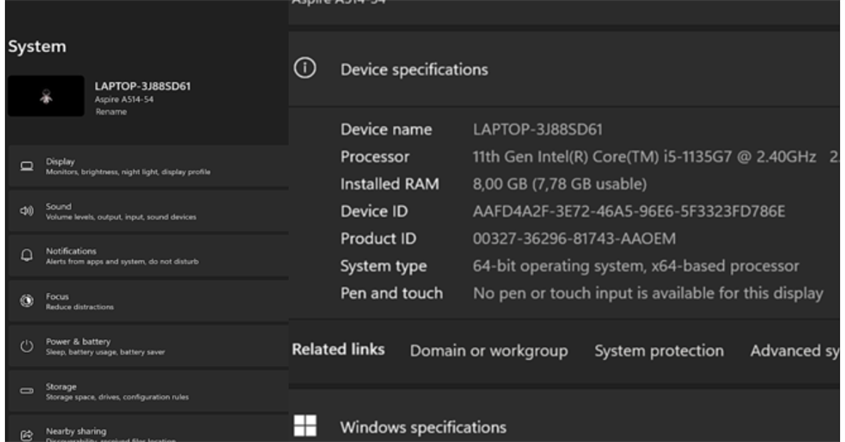Open Notifications settings
Image resolution: width=845 pixels, height=442 pixels.
click(x=149, y=255)
